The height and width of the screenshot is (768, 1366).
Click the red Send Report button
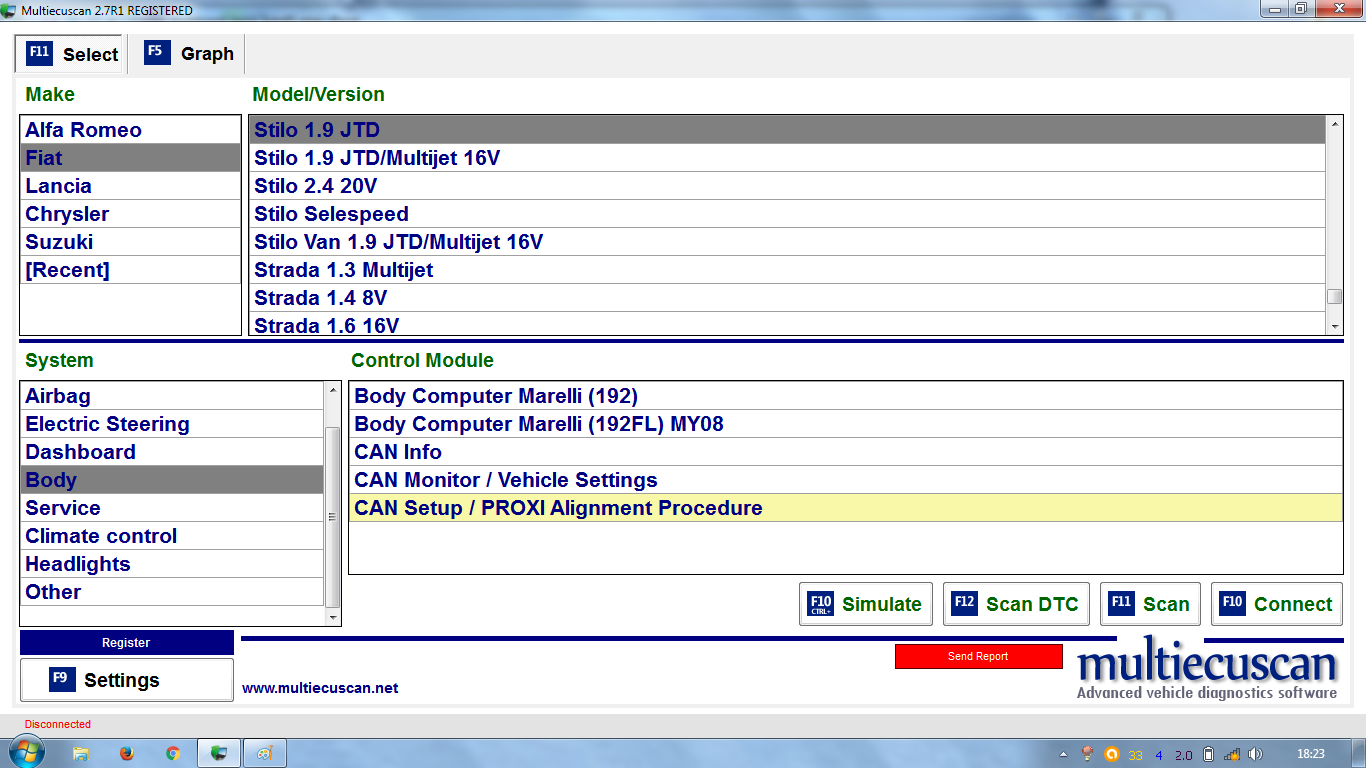978,656
